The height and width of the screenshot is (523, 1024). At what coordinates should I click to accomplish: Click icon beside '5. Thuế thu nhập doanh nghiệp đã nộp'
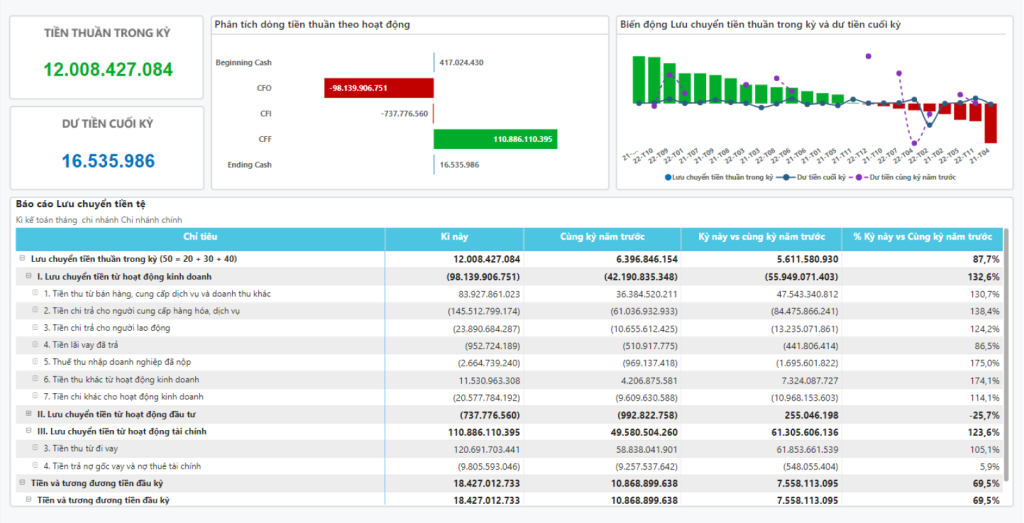[x=35, y=362]
